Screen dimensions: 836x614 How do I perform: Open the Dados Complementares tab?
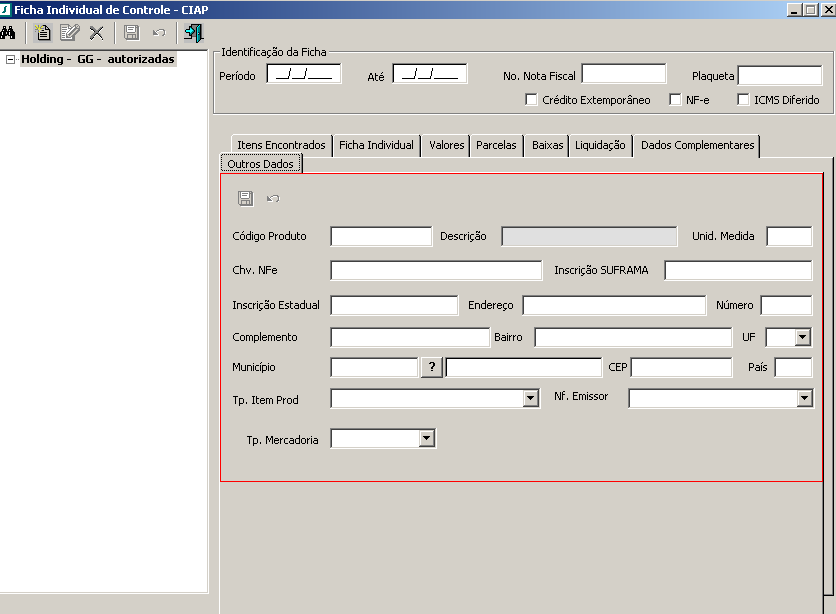click(x=697, y=145)
